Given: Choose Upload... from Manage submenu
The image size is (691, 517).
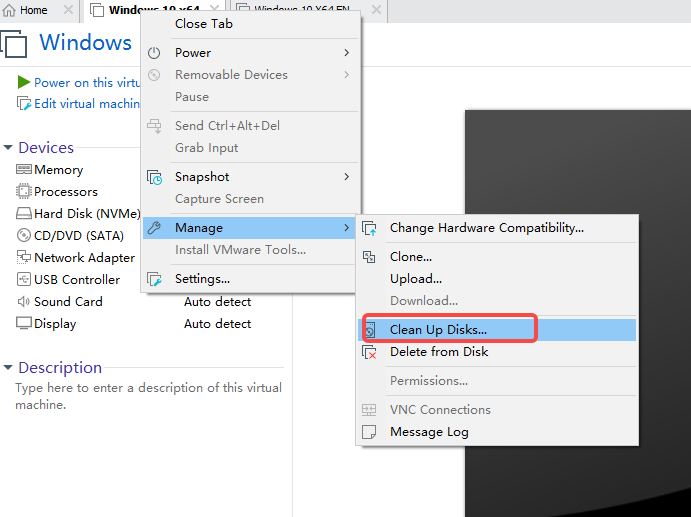Looking at the screenshot, I should [x=497, y=279].
